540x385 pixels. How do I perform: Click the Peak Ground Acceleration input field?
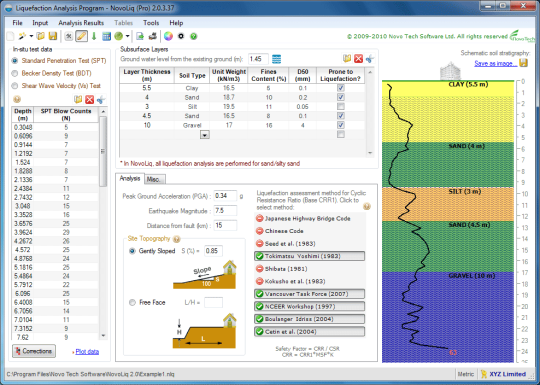pos(225,196)
